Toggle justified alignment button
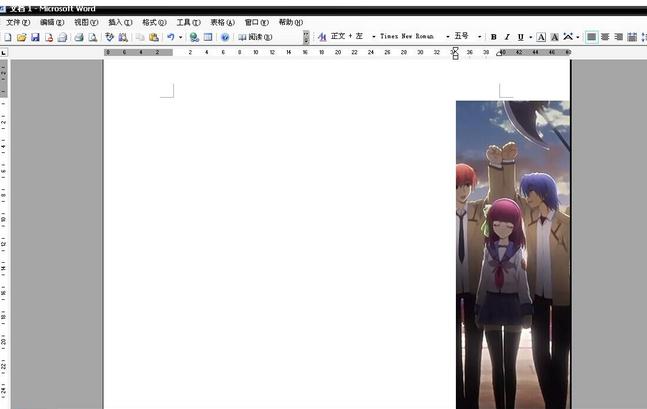This screenshot has width=647, height=409. 591,37
